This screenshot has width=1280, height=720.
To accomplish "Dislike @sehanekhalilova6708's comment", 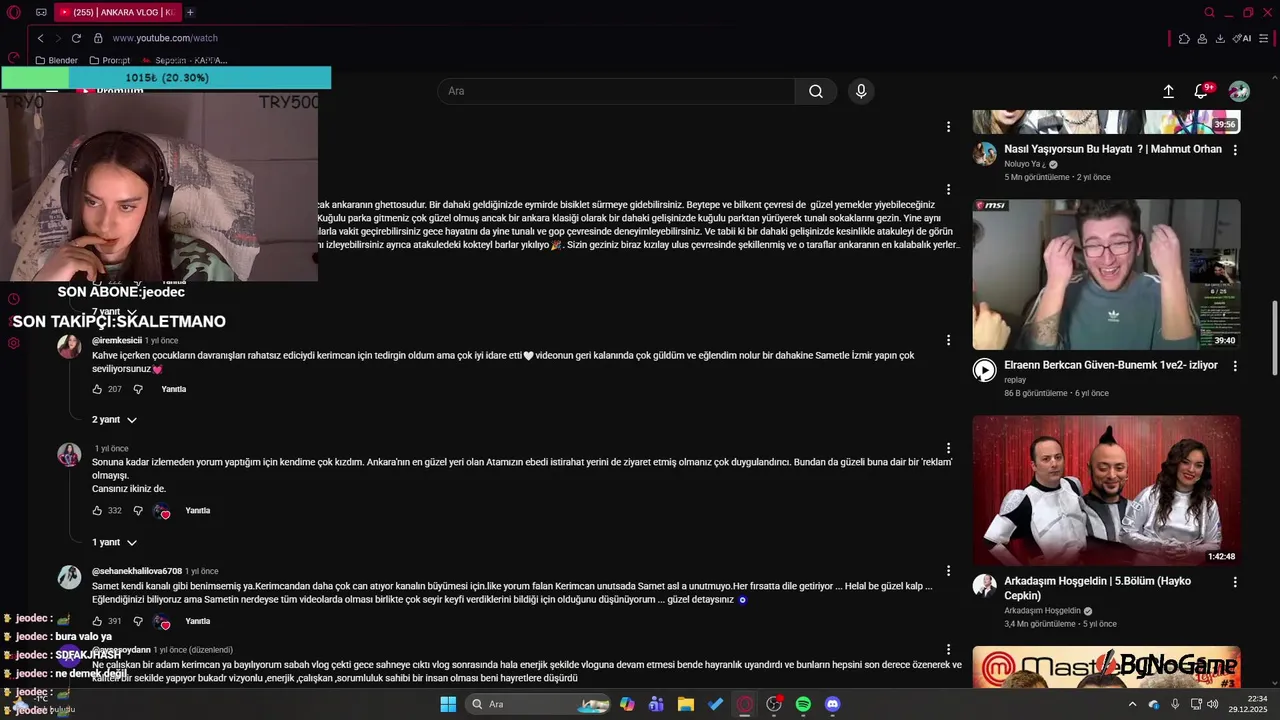I will (138, 621).
